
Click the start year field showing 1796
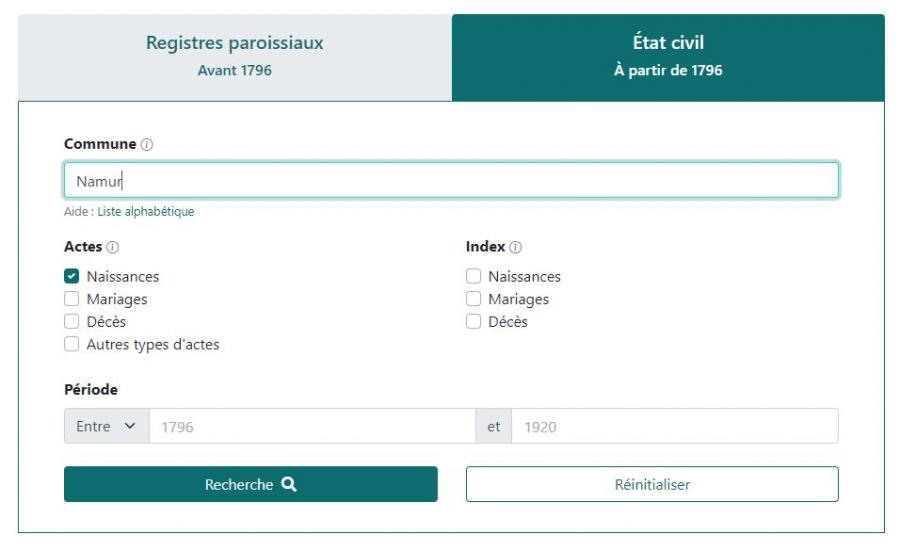coord(312,426)
